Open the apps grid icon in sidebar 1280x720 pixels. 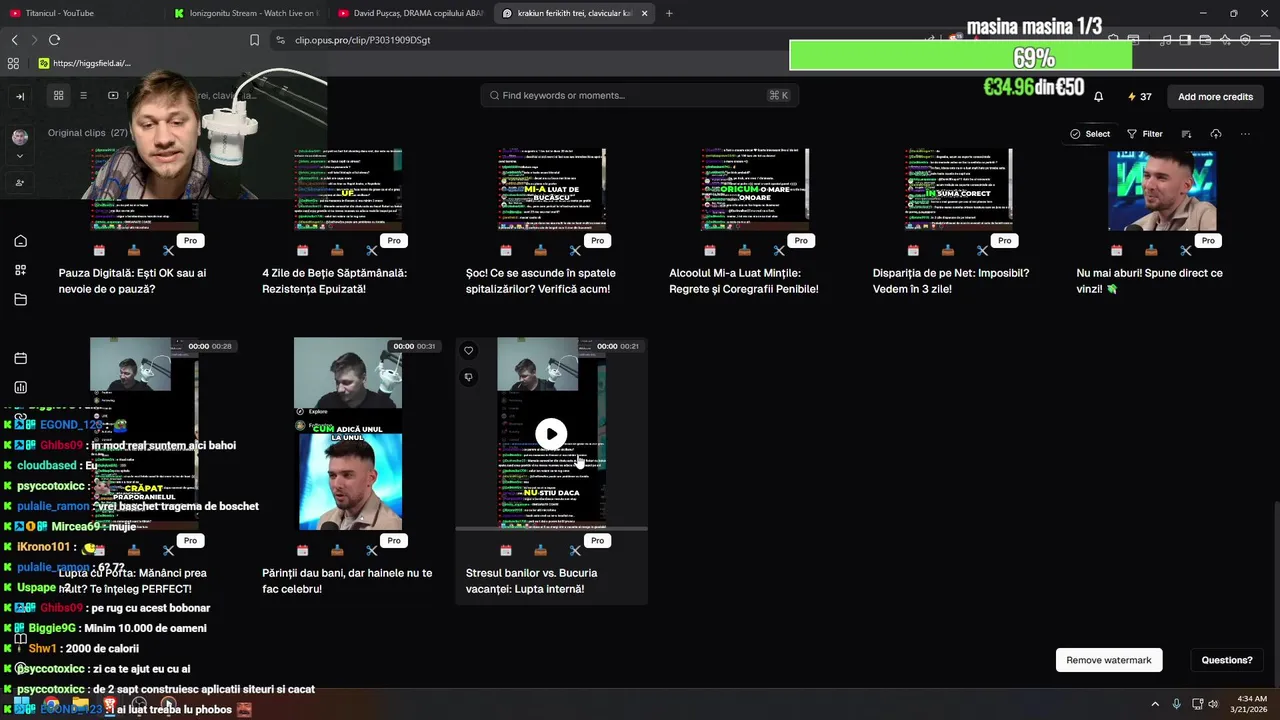tap(20, 270)
